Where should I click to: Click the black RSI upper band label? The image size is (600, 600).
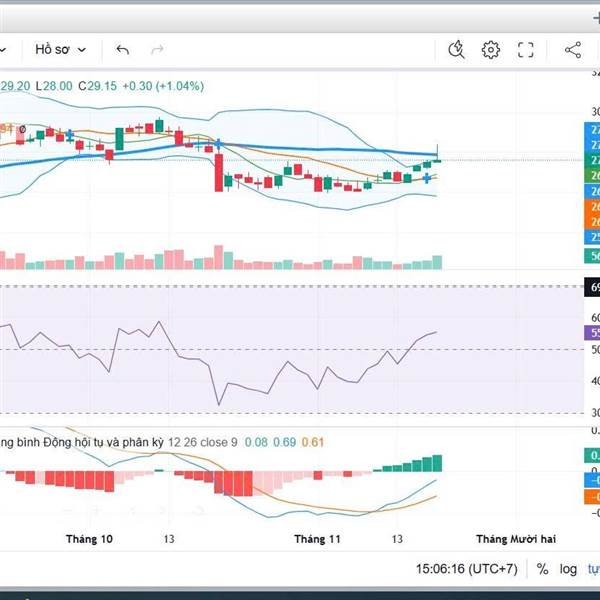[592, 287]
